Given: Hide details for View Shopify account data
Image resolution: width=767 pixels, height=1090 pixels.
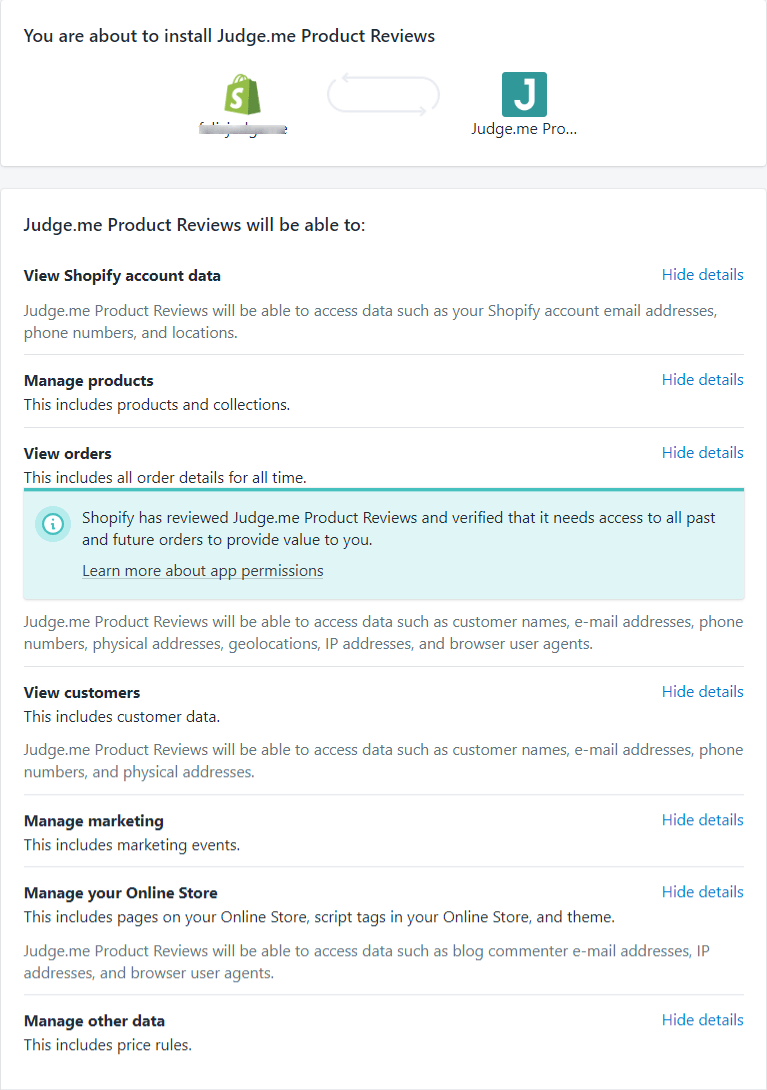Looking at the screenshot, I should click(702, 275).
